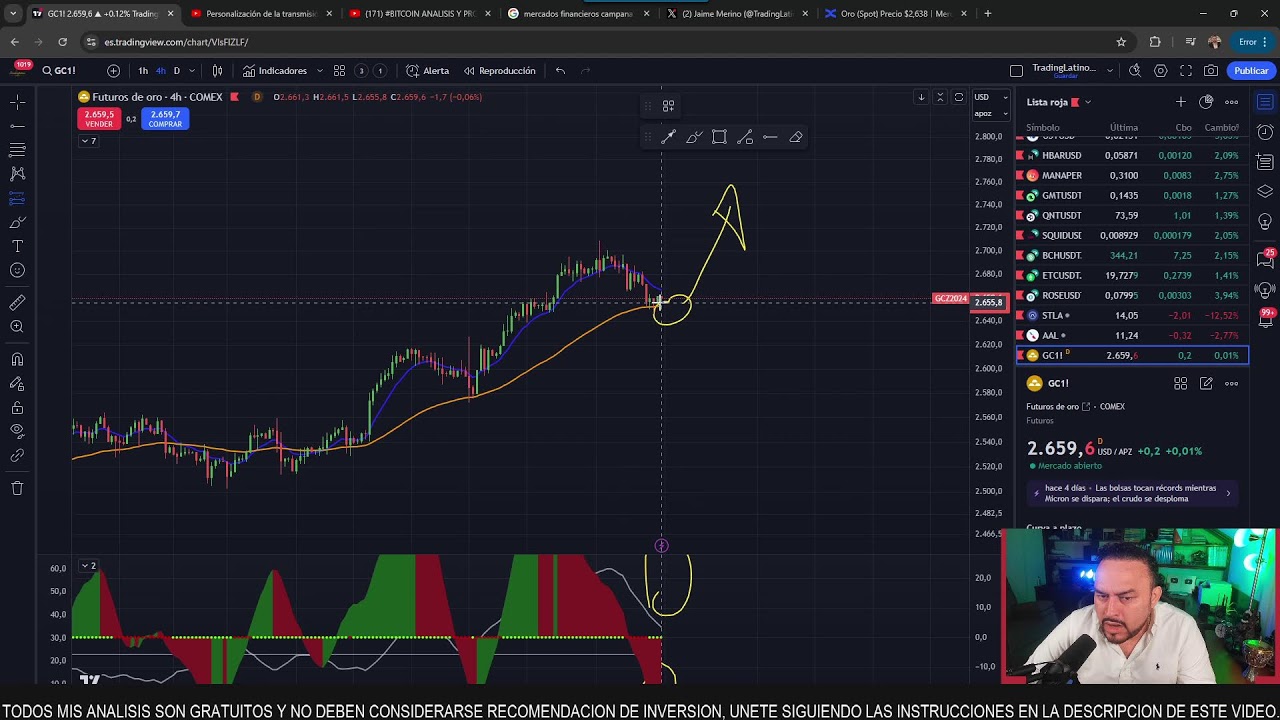1280x720 pixels.
Task: Sort watchlist by Última column
Action: pos(1123,128)
